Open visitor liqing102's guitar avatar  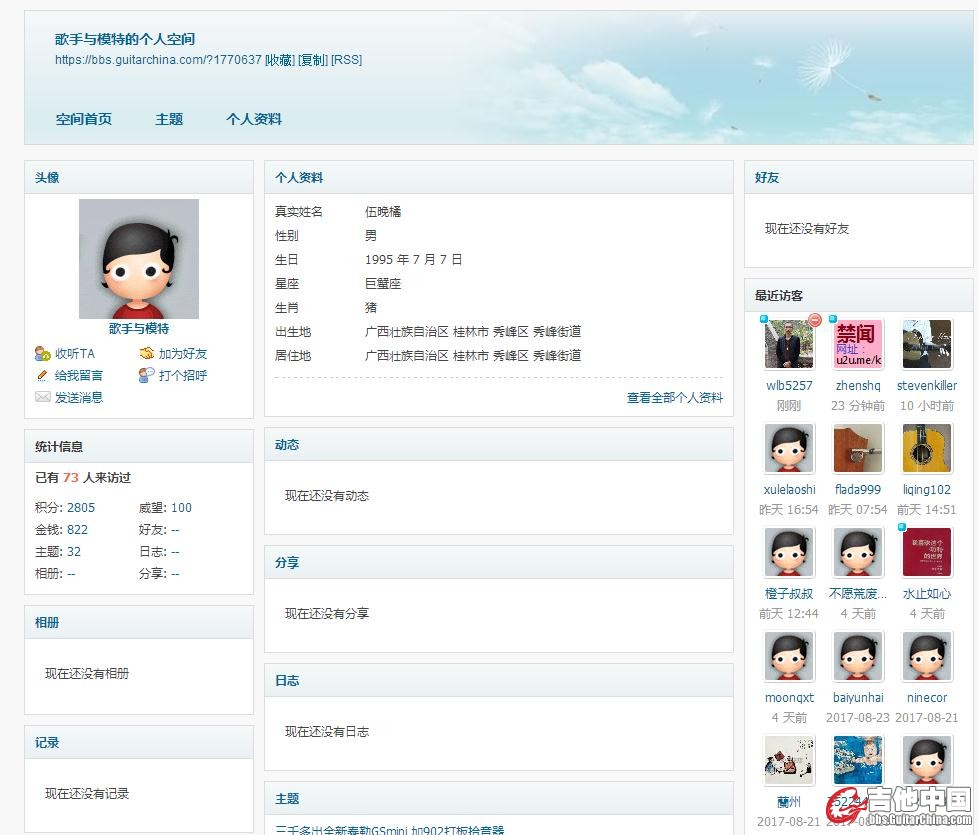(927, 449)
